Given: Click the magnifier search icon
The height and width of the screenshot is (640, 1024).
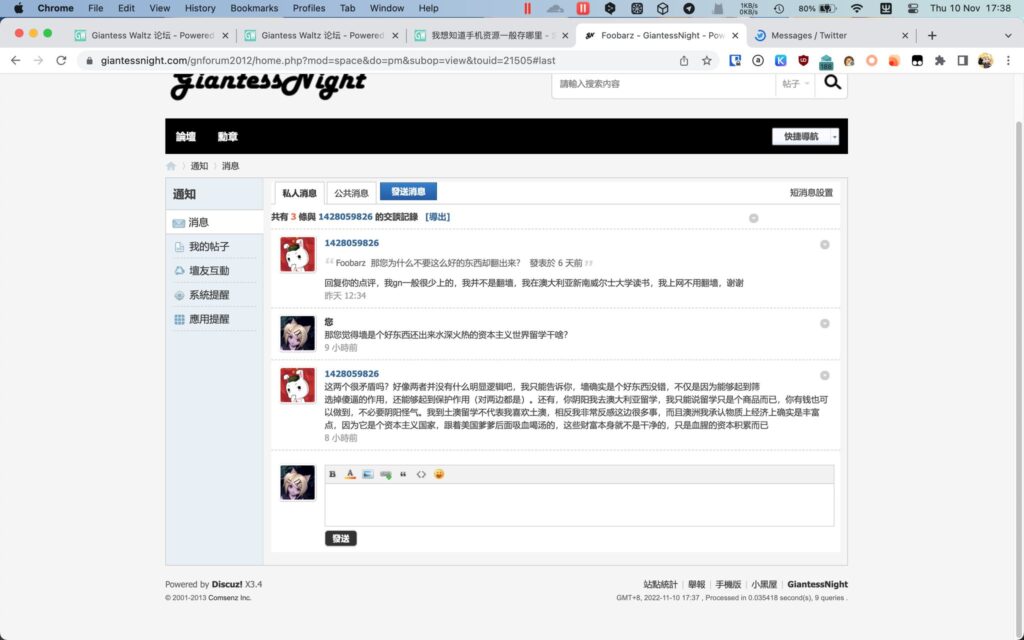Looking at the screenshot, I should [x=830, y=84].
